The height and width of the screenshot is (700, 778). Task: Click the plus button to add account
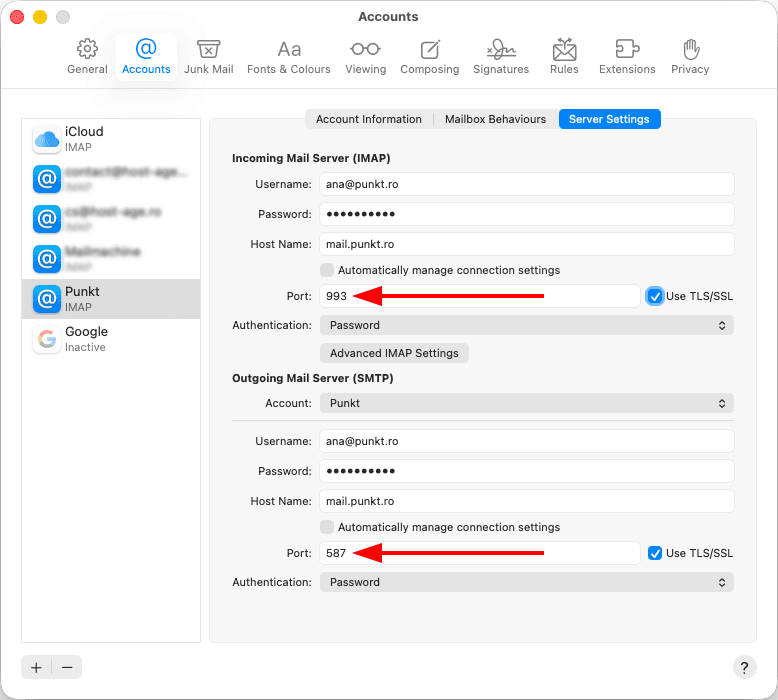[x=36, y=667]
